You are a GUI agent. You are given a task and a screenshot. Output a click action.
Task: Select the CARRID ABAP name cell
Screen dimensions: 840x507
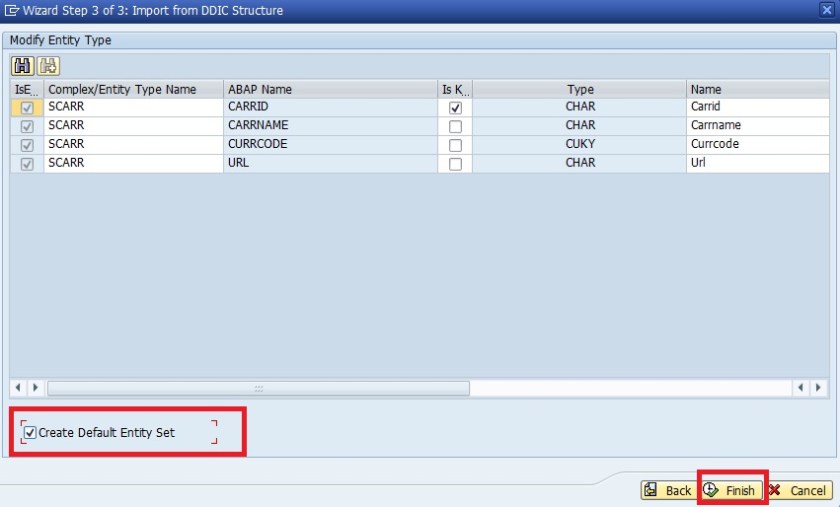[x=331, y=107]
